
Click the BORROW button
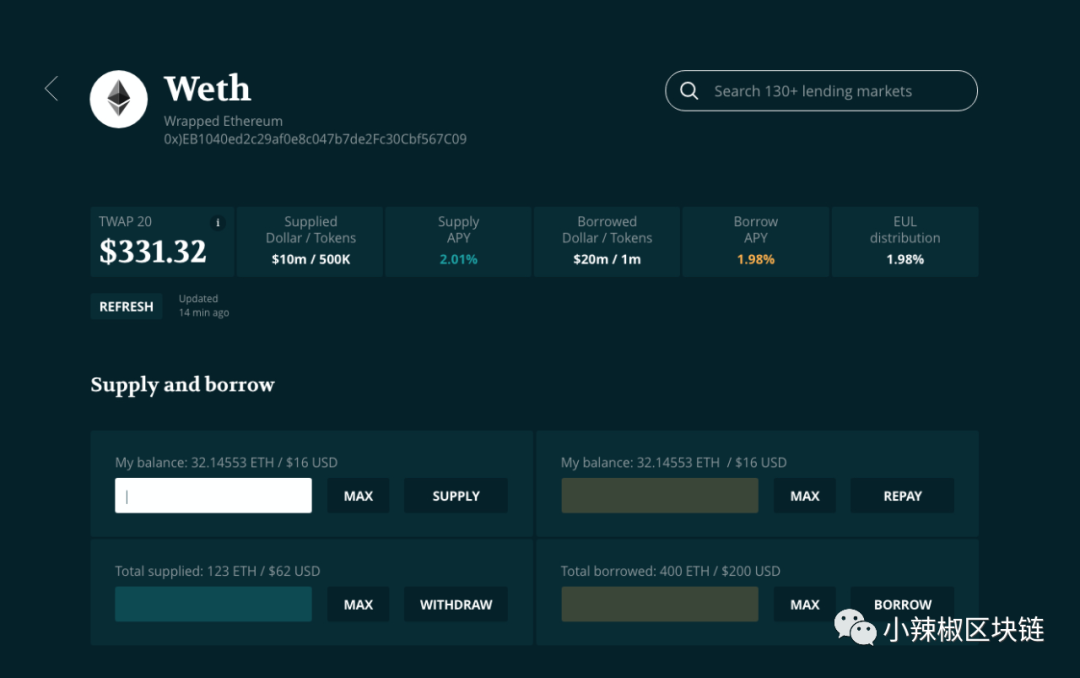point(902,604)
